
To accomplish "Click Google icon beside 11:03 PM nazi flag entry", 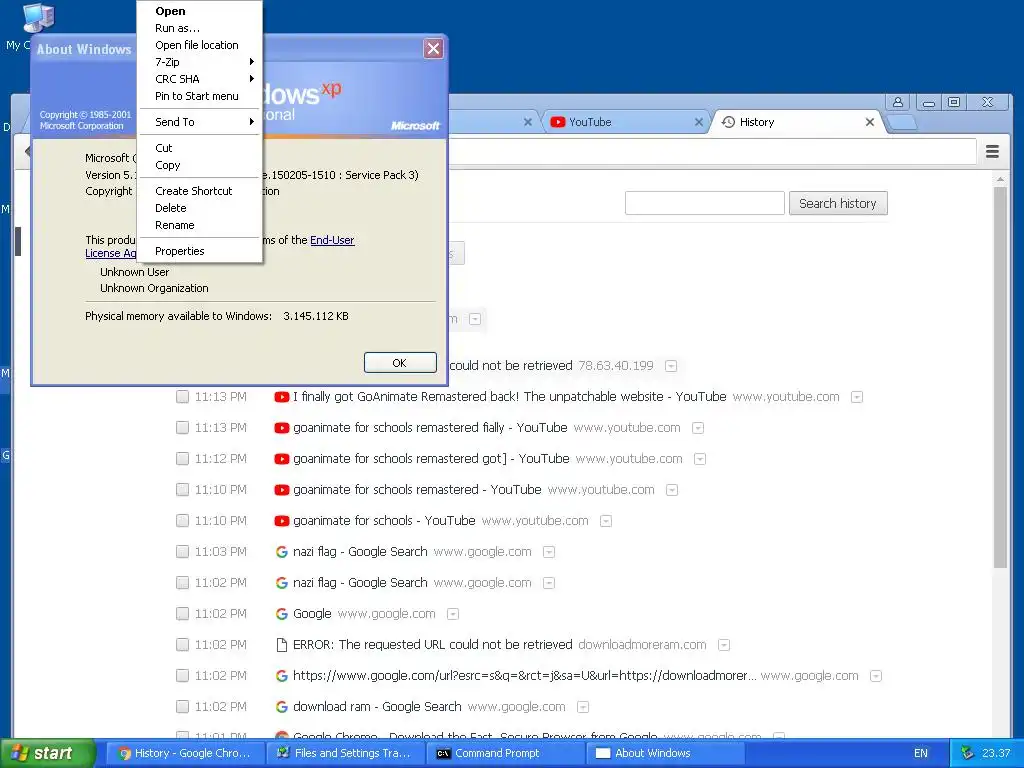I will 281,552.
